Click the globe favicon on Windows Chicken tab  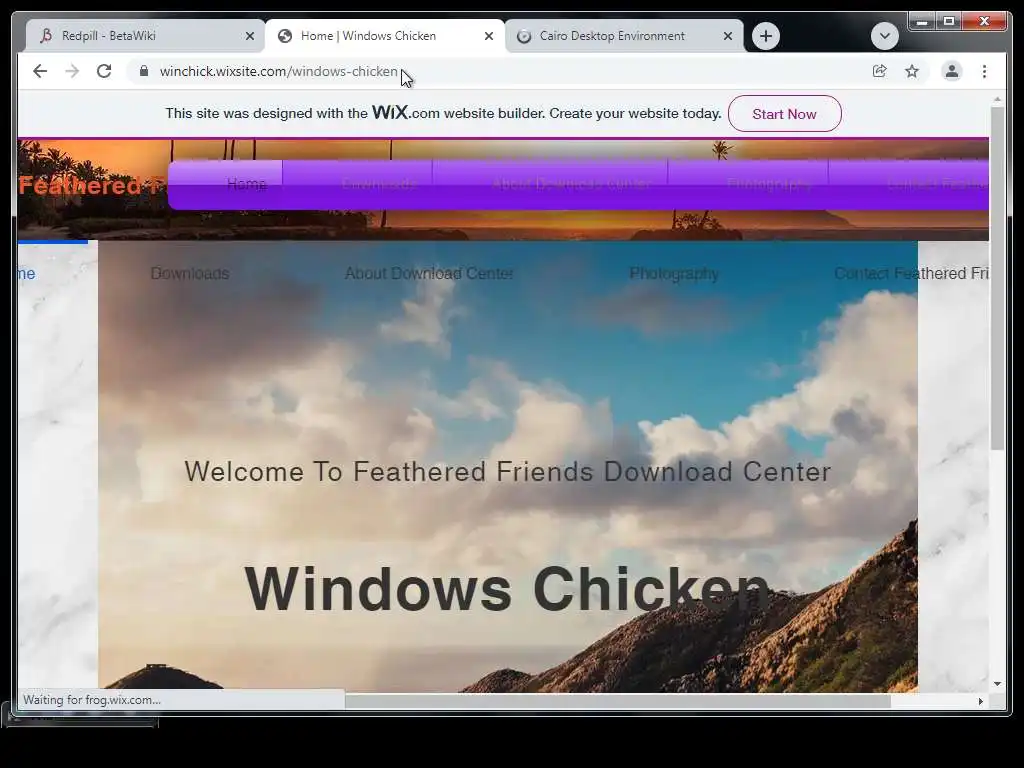tap(285, 37)
